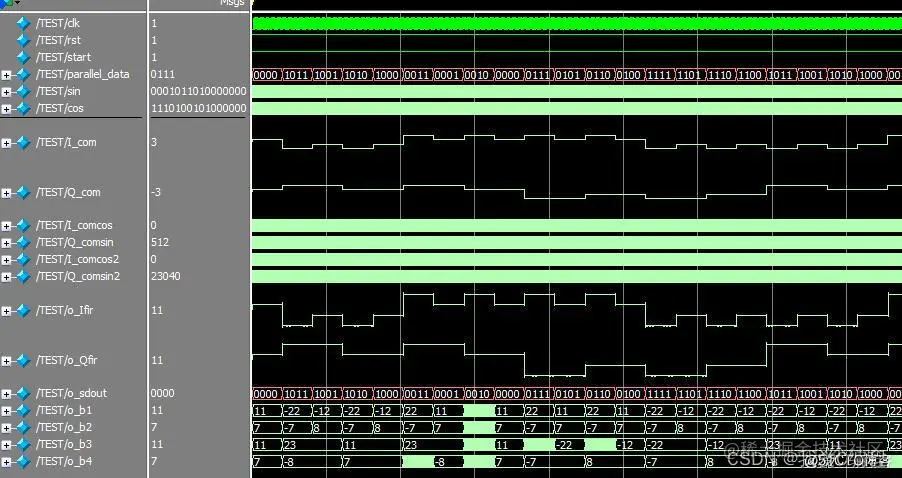Click the parallel_data value 0111

(x=163, y=74)
